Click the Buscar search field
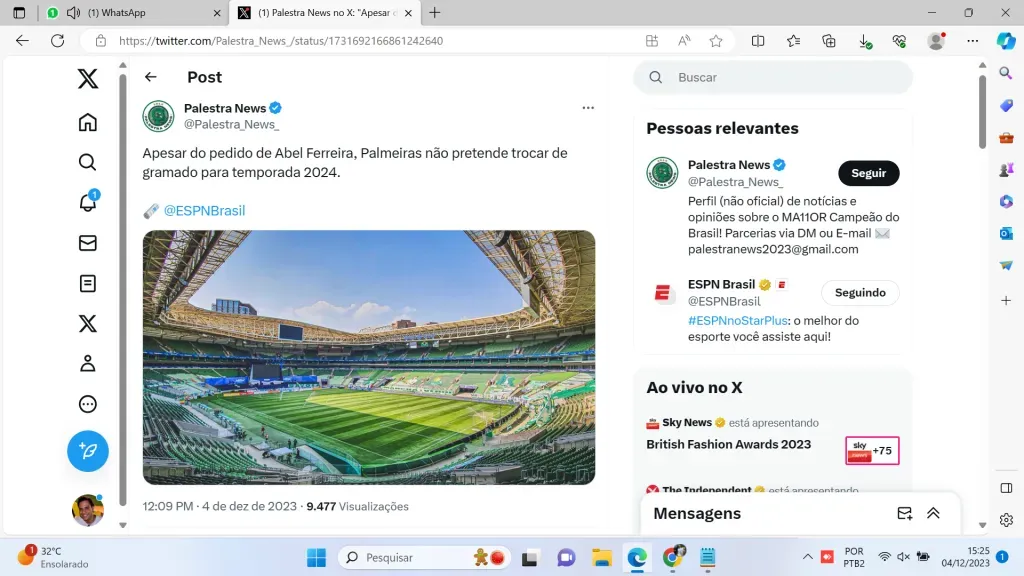 (x=780, y=77)
